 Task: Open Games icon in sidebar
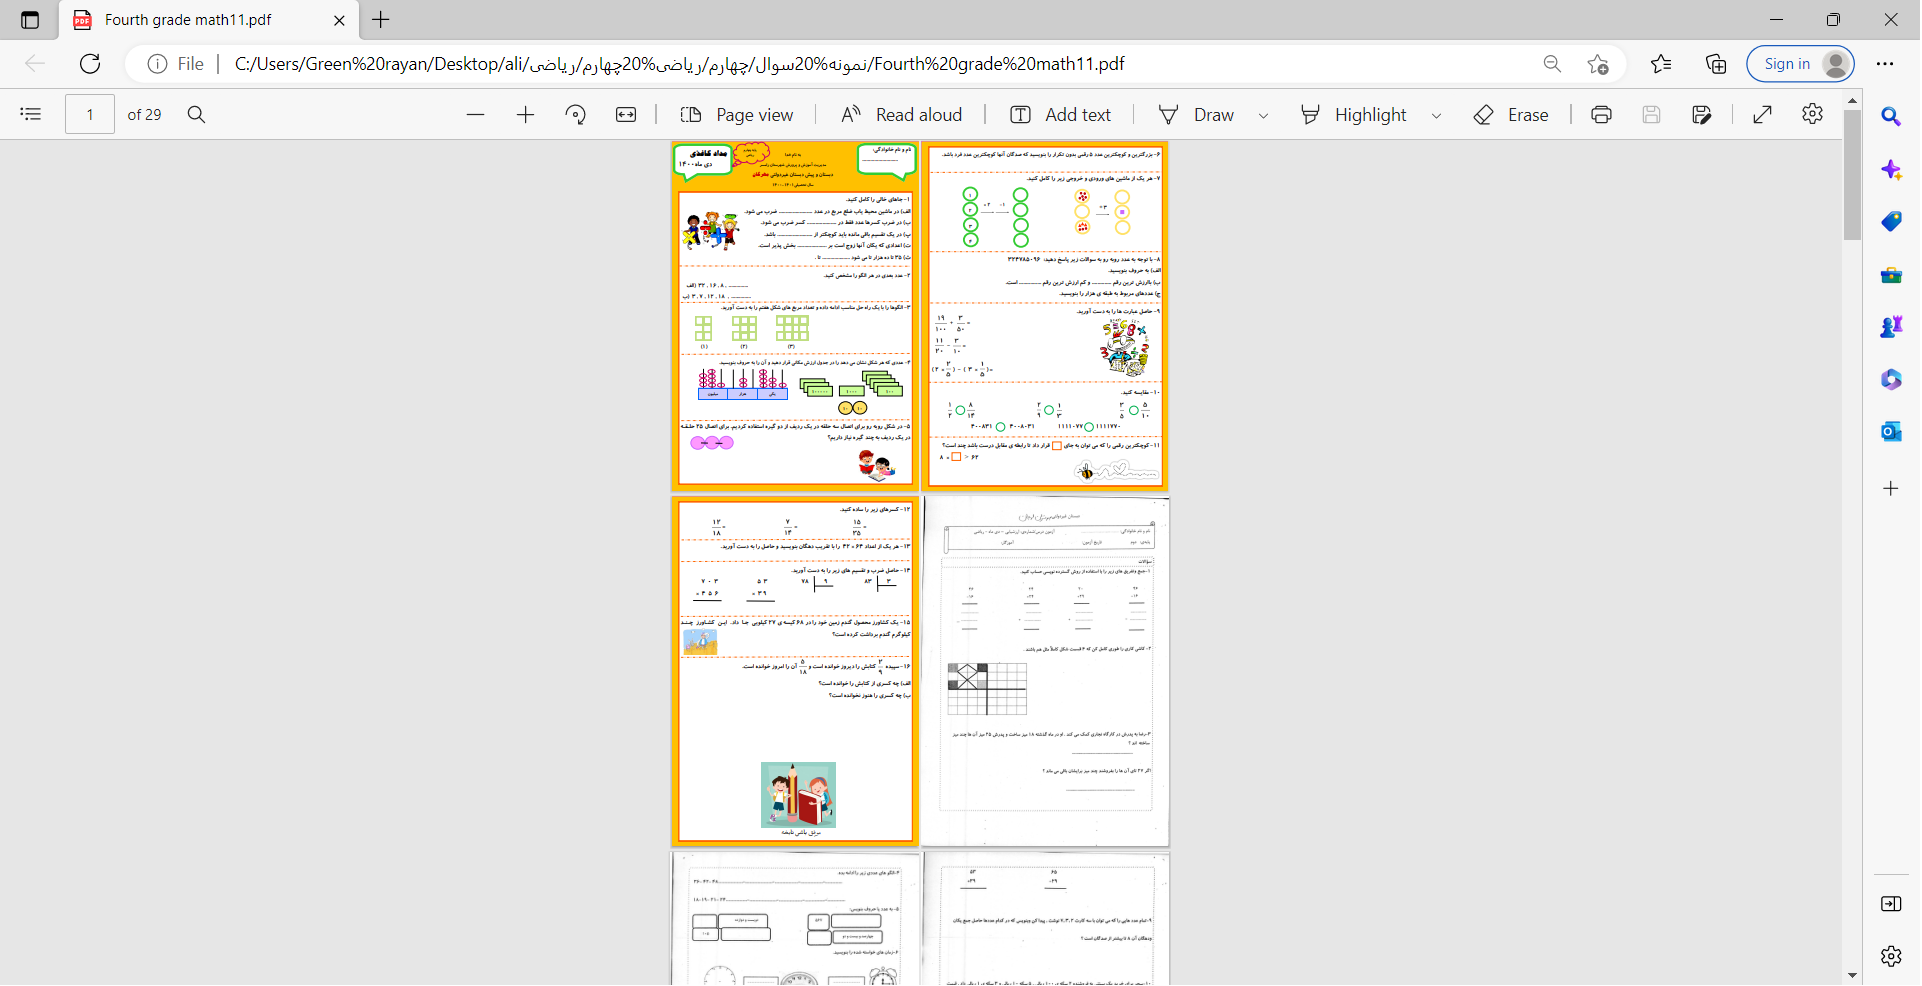[1890, 327]
